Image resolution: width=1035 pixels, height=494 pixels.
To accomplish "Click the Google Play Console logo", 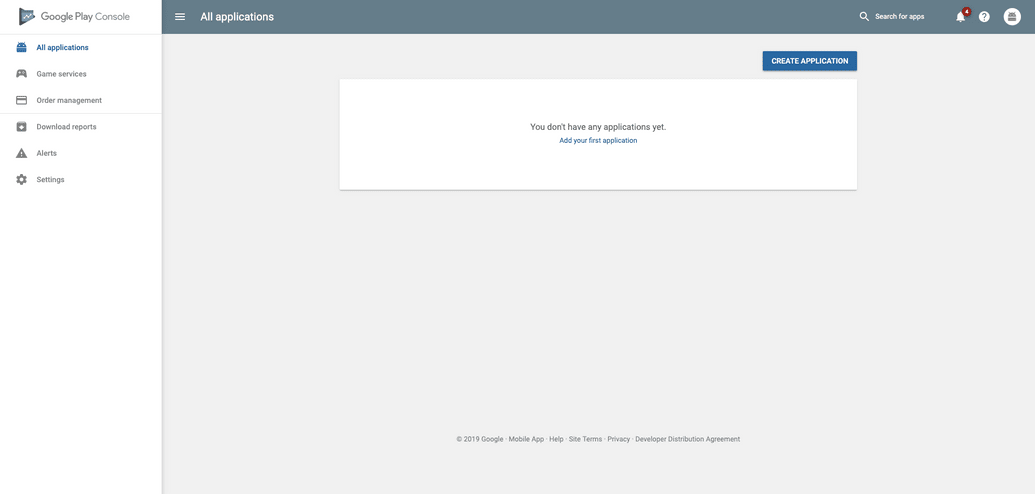I will click(x=74, y=17).
